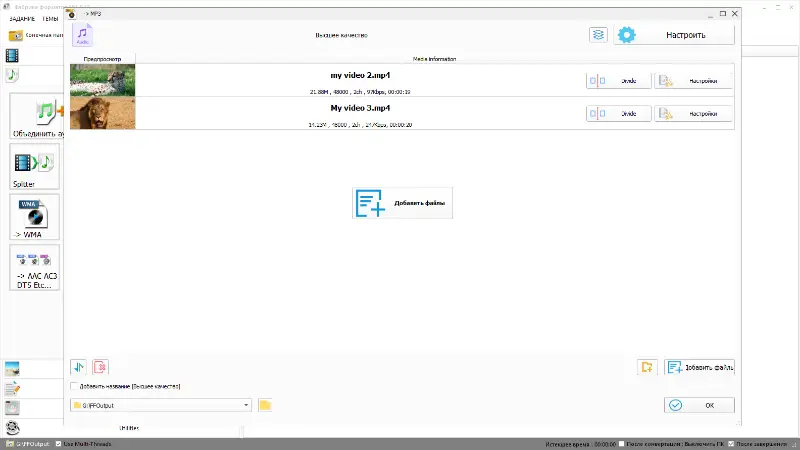Image resolution: width=800 pixels, height=450 pixels.
Task: Expand the ROM device disc category in the sidebar
Action: tap(12, 408)
